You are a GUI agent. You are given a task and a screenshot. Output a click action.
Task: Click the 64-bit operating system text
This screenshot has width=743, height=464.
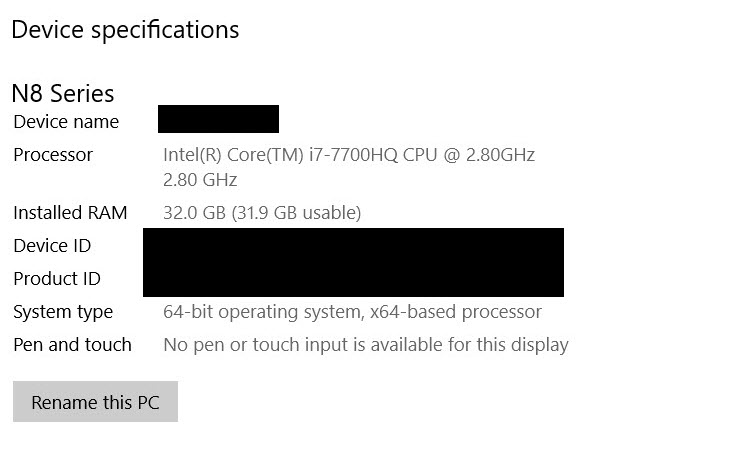pos(263,312)
